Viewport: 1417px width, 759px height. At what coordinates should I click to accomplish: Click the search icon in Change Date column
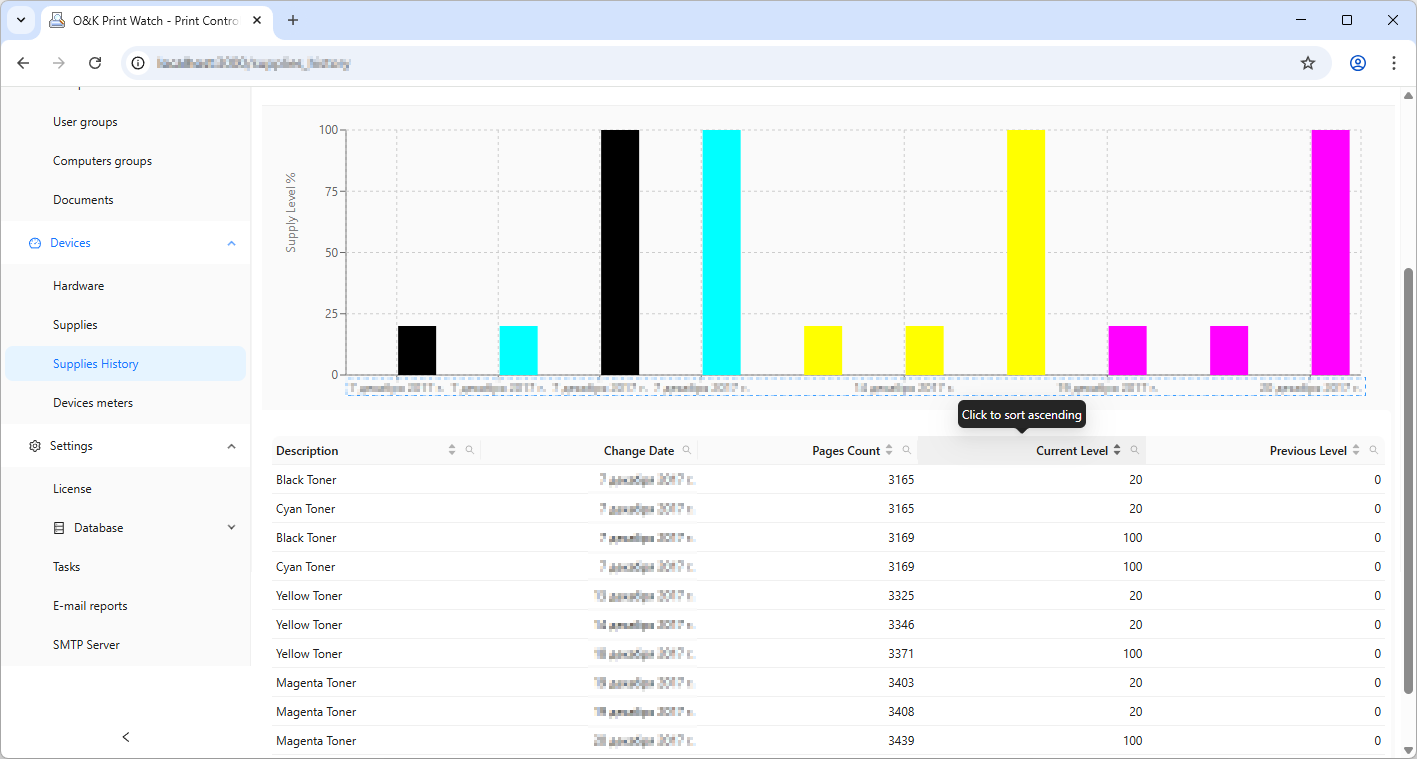click(x=686, y=451)
